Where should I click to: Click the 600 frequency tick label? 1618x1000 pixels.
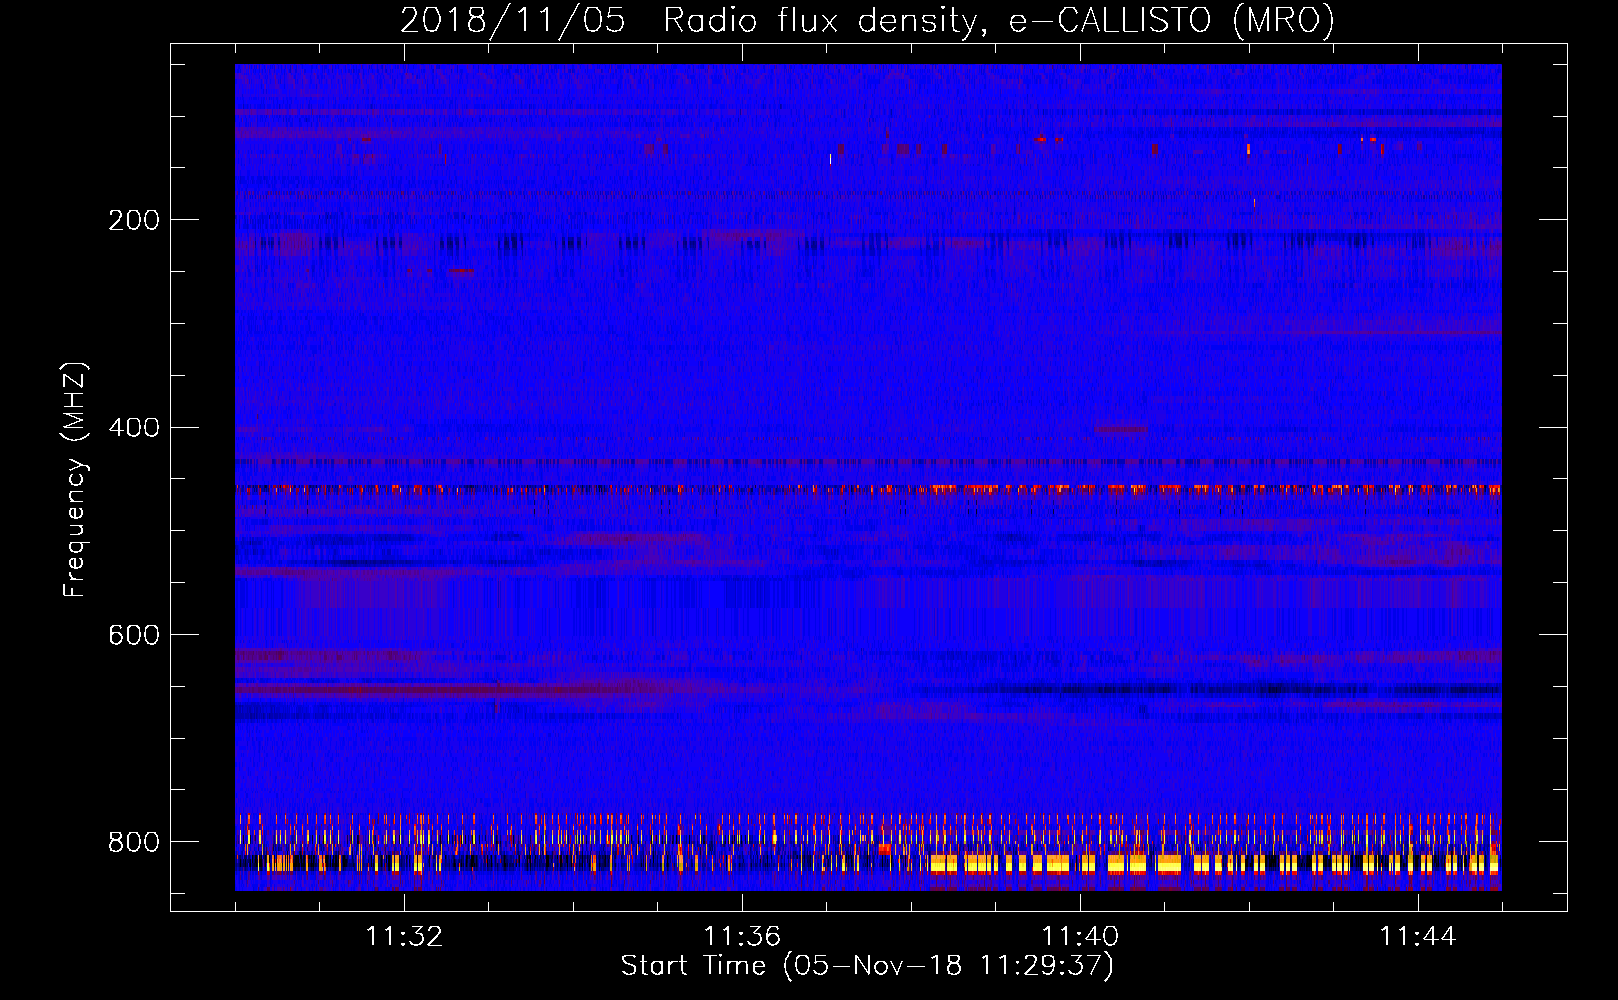[x=134, y=636]
